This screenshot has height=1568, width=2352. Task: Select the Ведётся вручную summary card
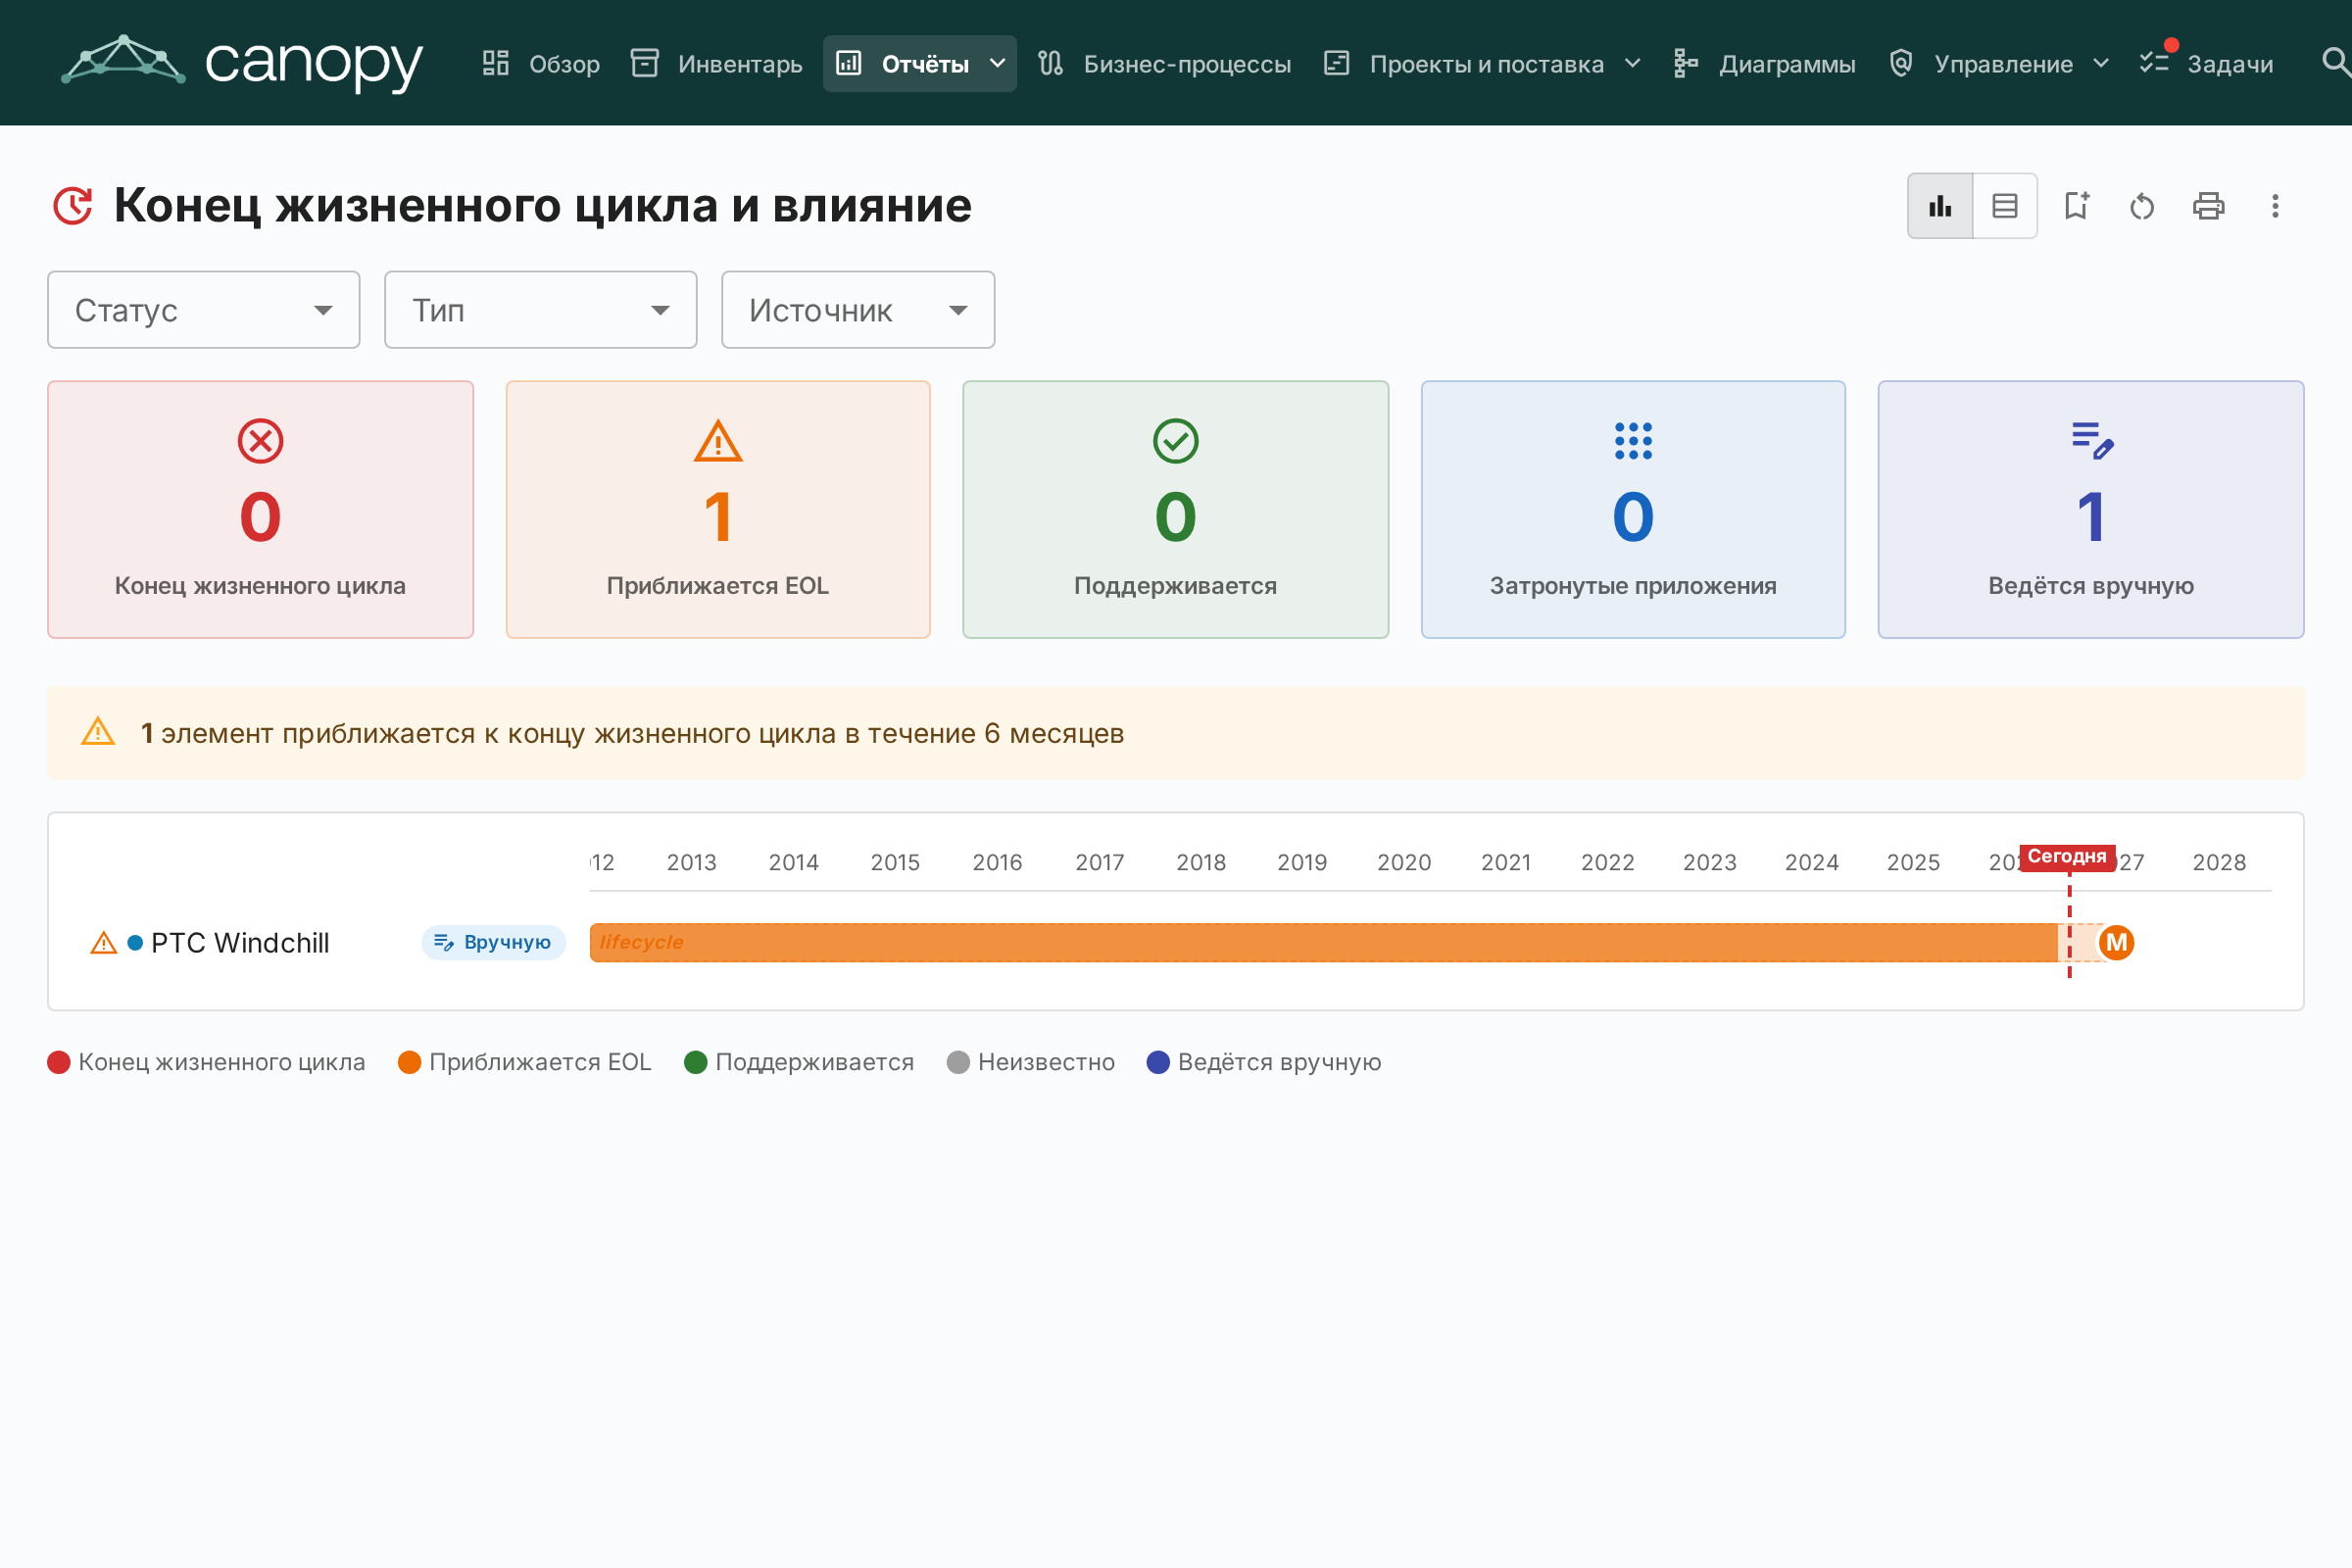2091,509
